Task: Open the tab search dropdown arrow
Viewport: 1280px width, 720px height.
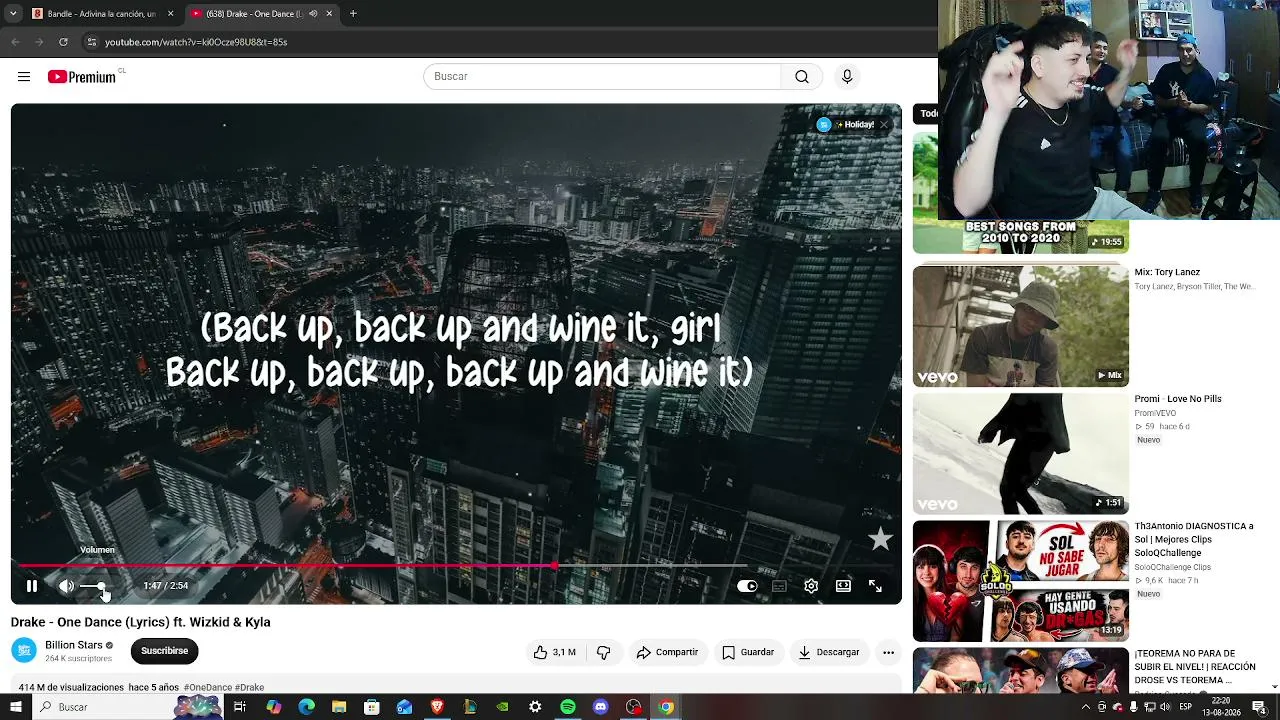Action: point(12,14)
